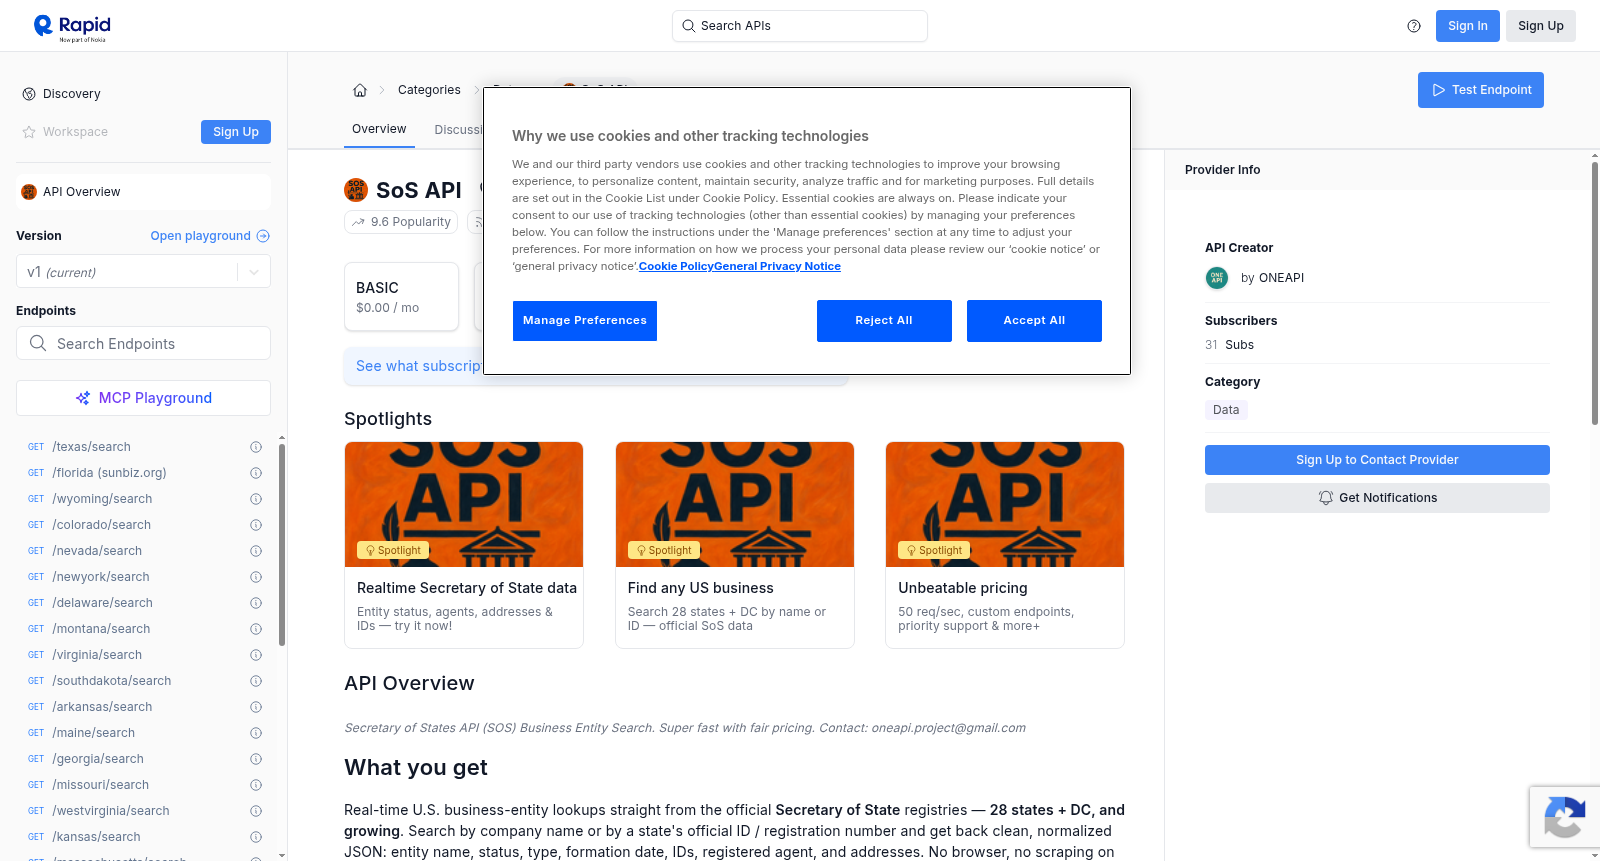Viewport: 1600px width, 861px height.
Task: Click Sign In button in header
Action: click(1468, 26)
